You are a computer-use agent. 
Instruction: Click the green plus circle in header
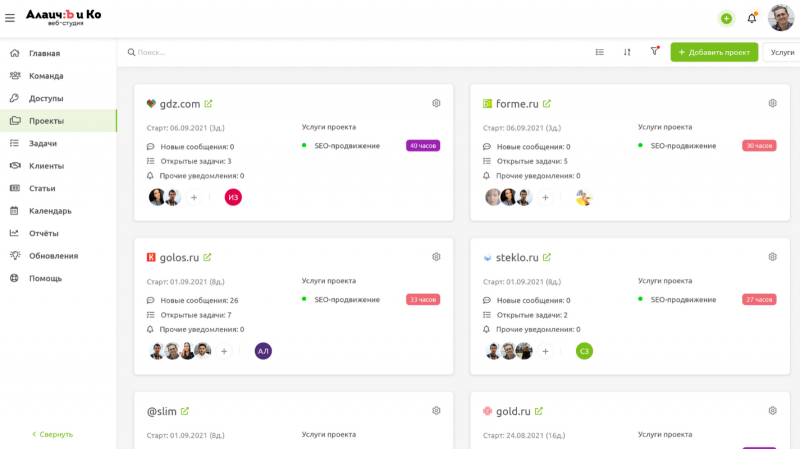tap(726, 18)
